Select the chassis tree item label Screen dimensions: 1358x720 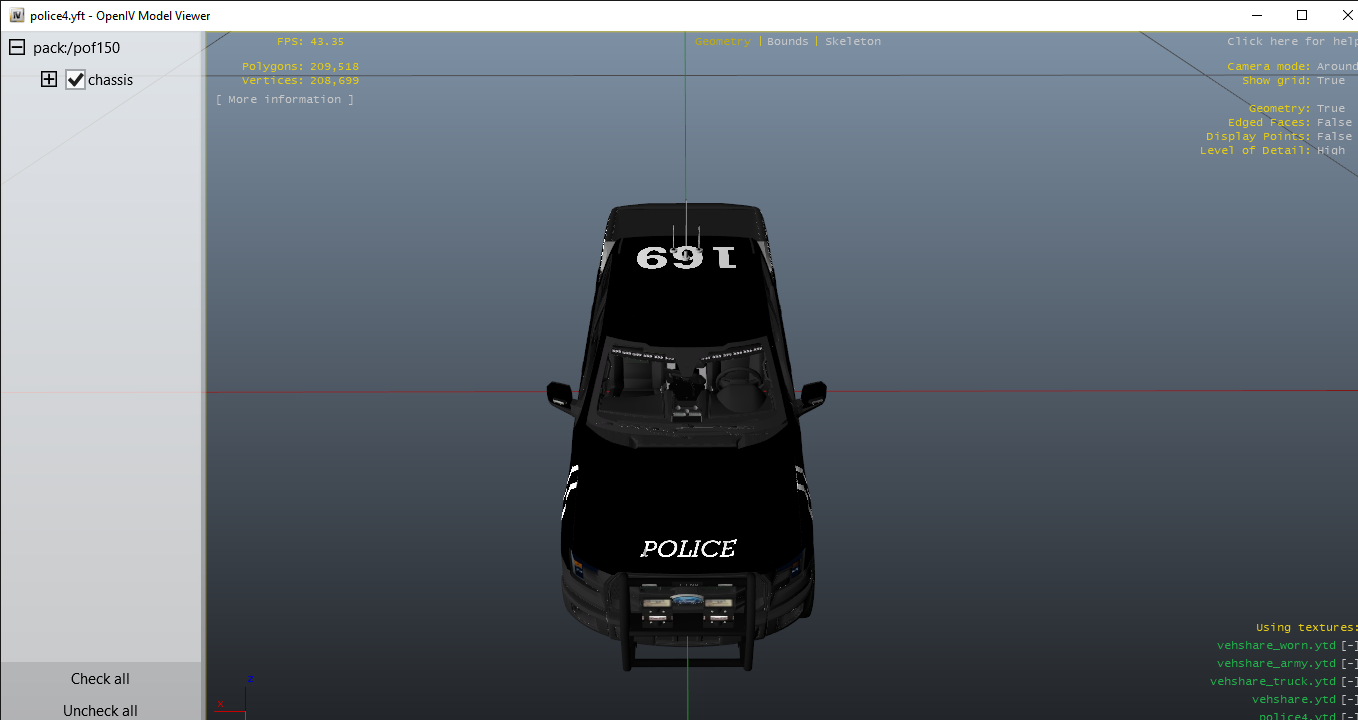coord(110,80)
